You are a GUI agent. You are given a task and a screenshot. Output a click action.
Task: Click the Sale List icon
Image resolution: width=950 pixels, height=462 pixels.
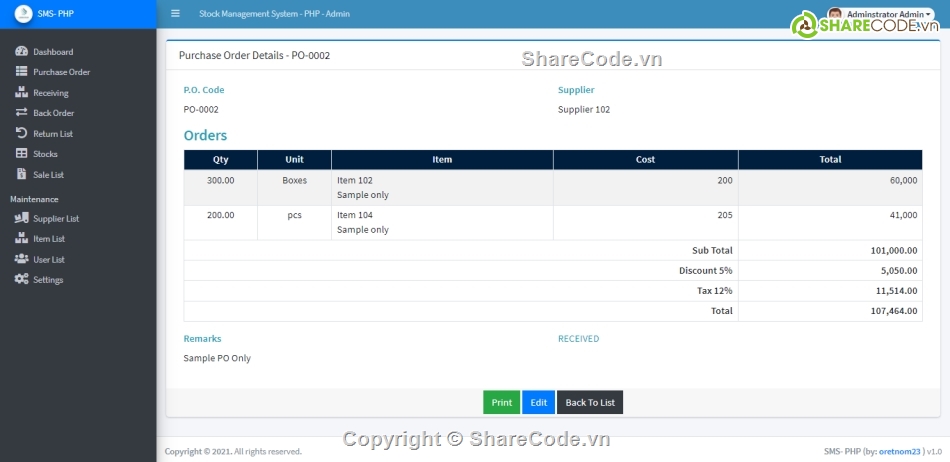point(22,174)
